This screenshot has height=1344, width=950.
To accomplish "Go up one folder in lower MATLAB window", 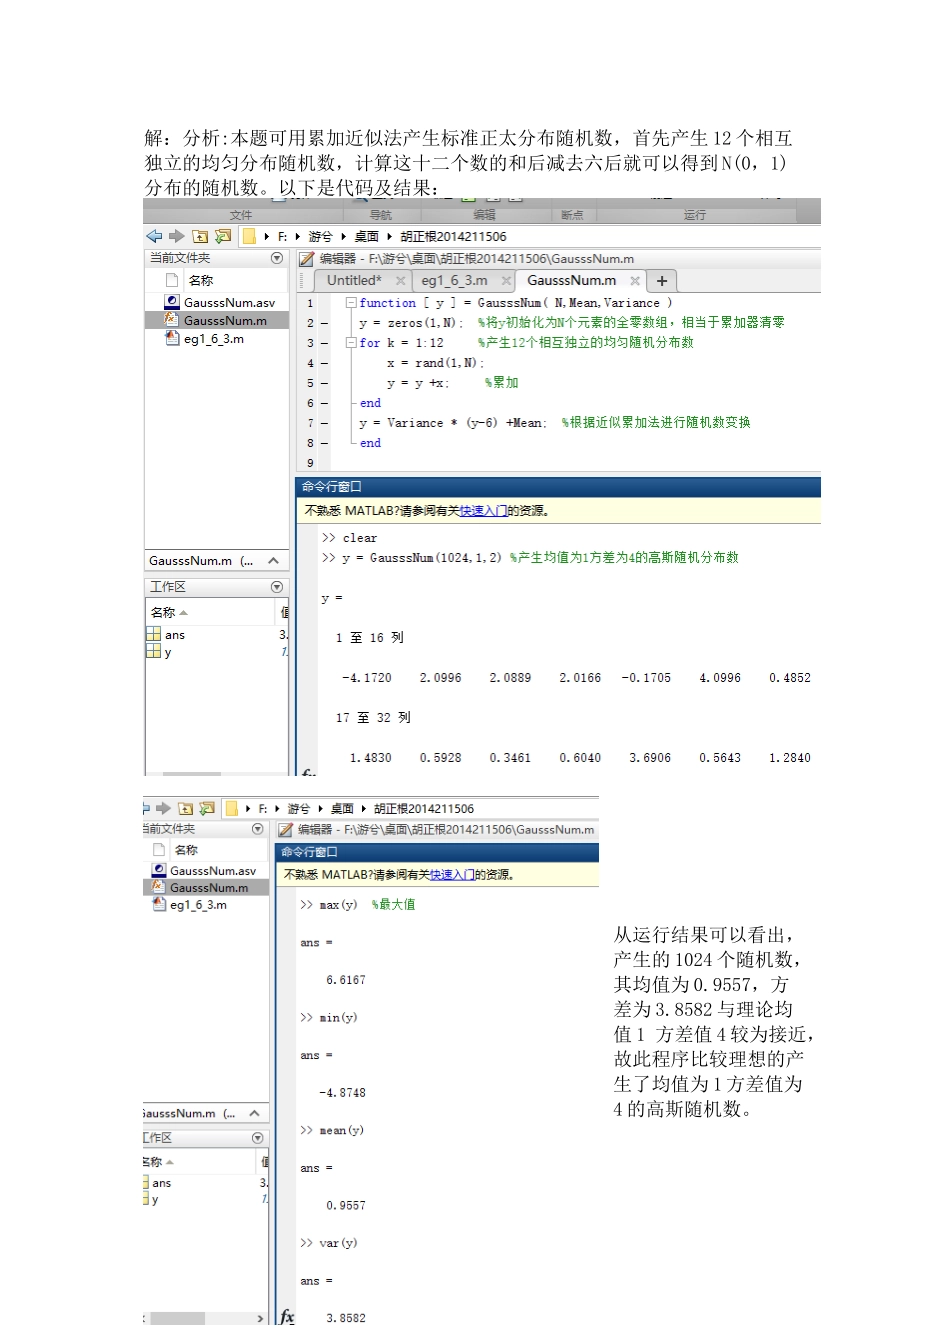I will tap(185, 808).
